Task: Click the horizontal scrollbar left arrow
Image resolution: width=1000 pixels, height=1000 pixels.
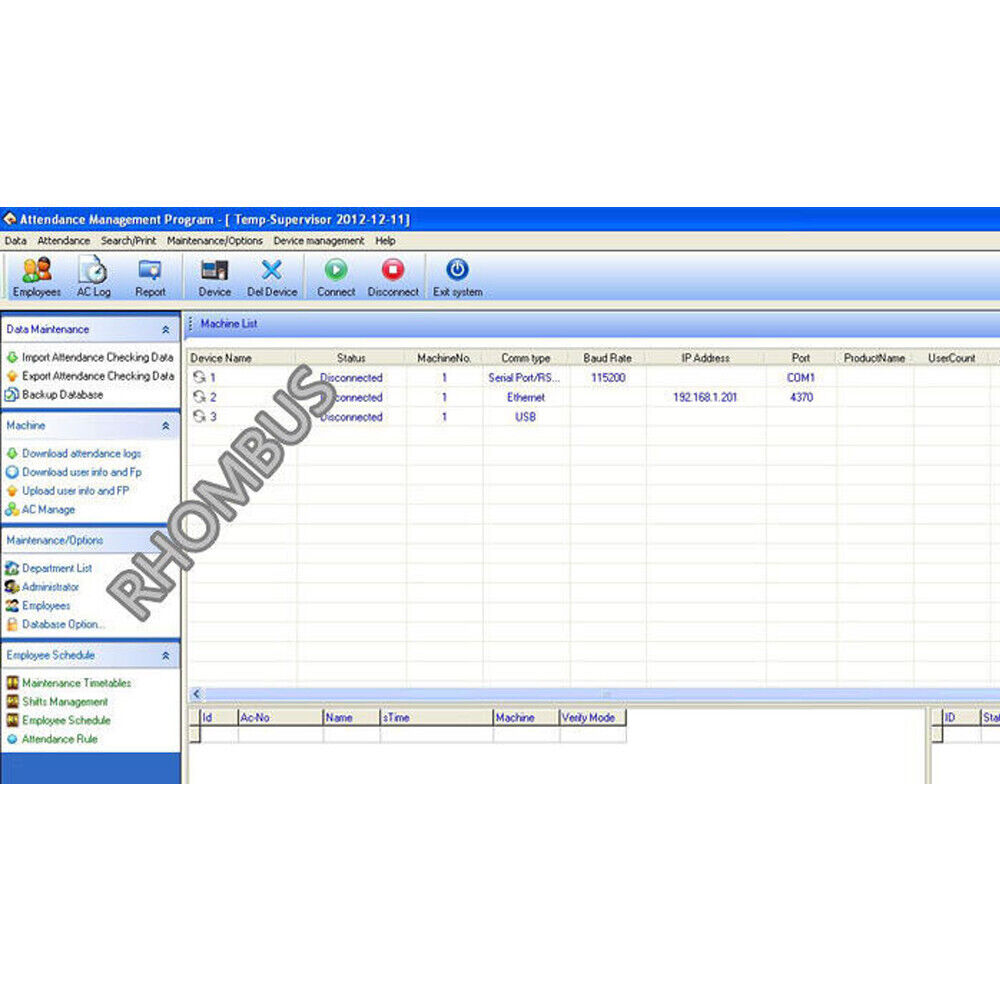Action: point(196,694)
